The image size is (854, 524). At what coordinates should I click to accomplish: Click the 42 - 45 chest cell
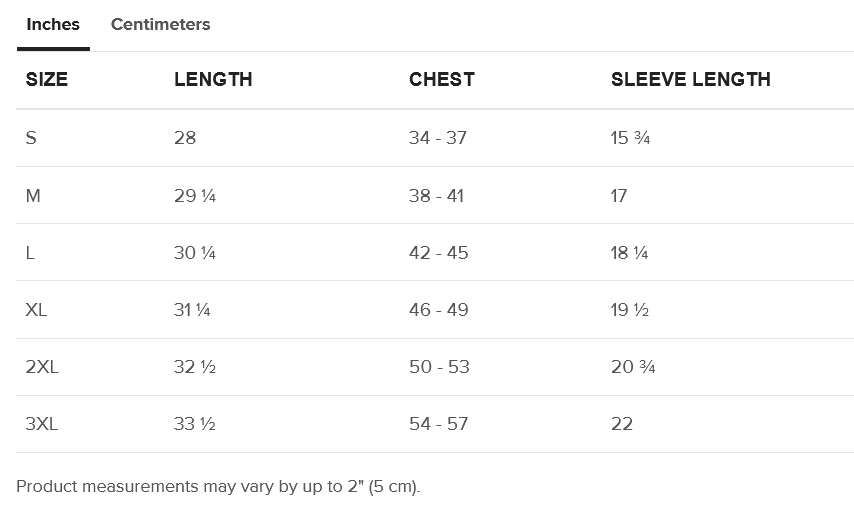(x=438, y=253)
